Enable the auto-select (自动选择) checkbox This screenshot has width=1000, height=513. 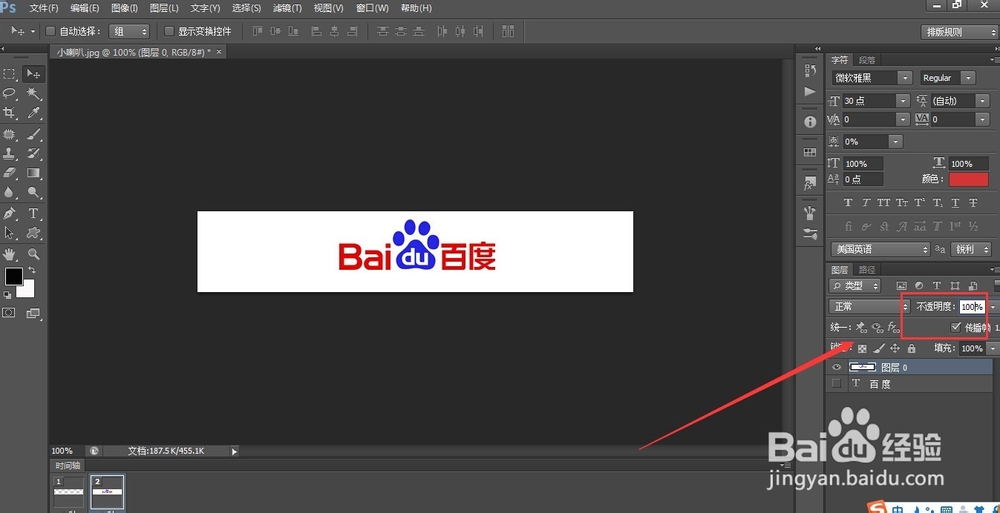point(51,31)
